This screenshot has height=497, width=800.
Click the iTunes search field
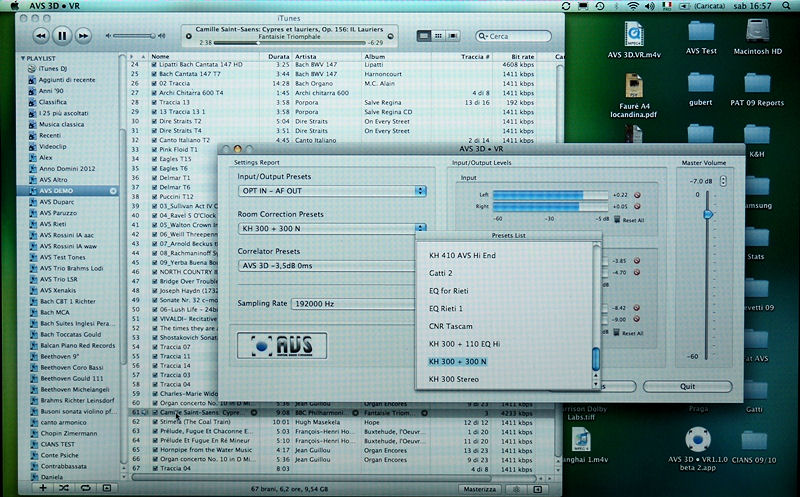pyautogui.click(x=513, y=36)
